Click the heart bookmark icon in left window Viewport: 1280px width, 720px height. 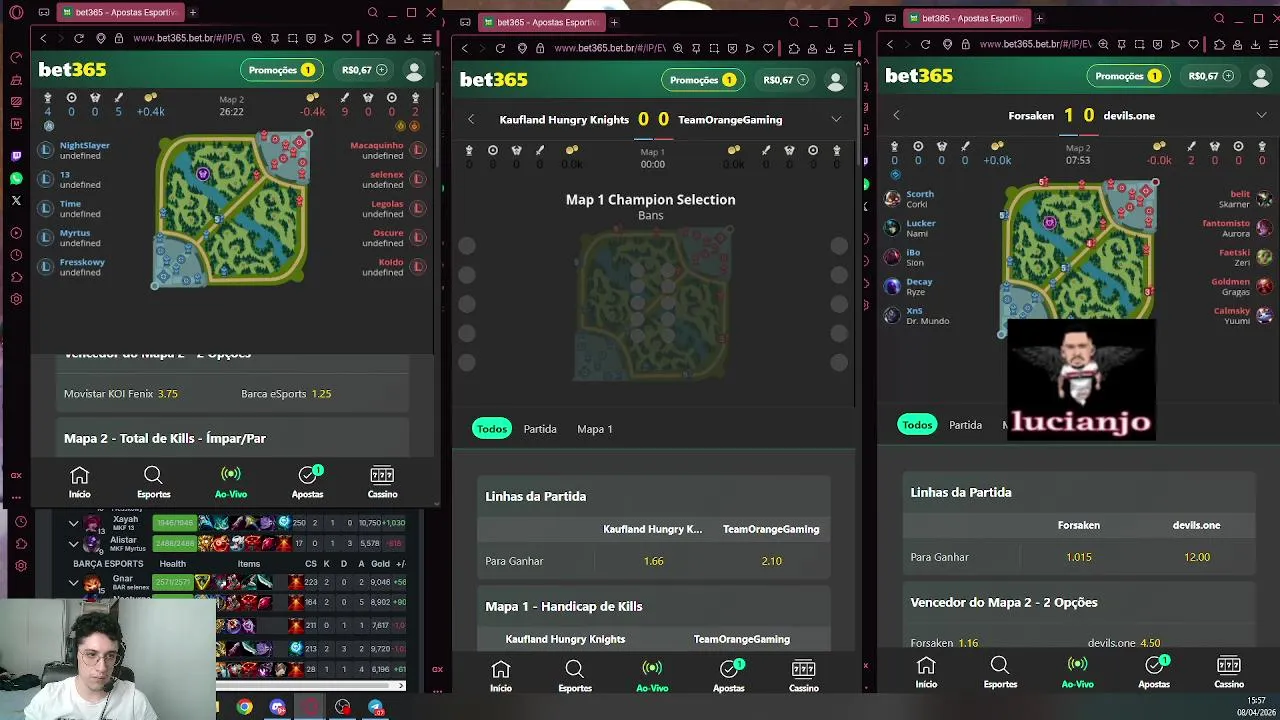347,38
